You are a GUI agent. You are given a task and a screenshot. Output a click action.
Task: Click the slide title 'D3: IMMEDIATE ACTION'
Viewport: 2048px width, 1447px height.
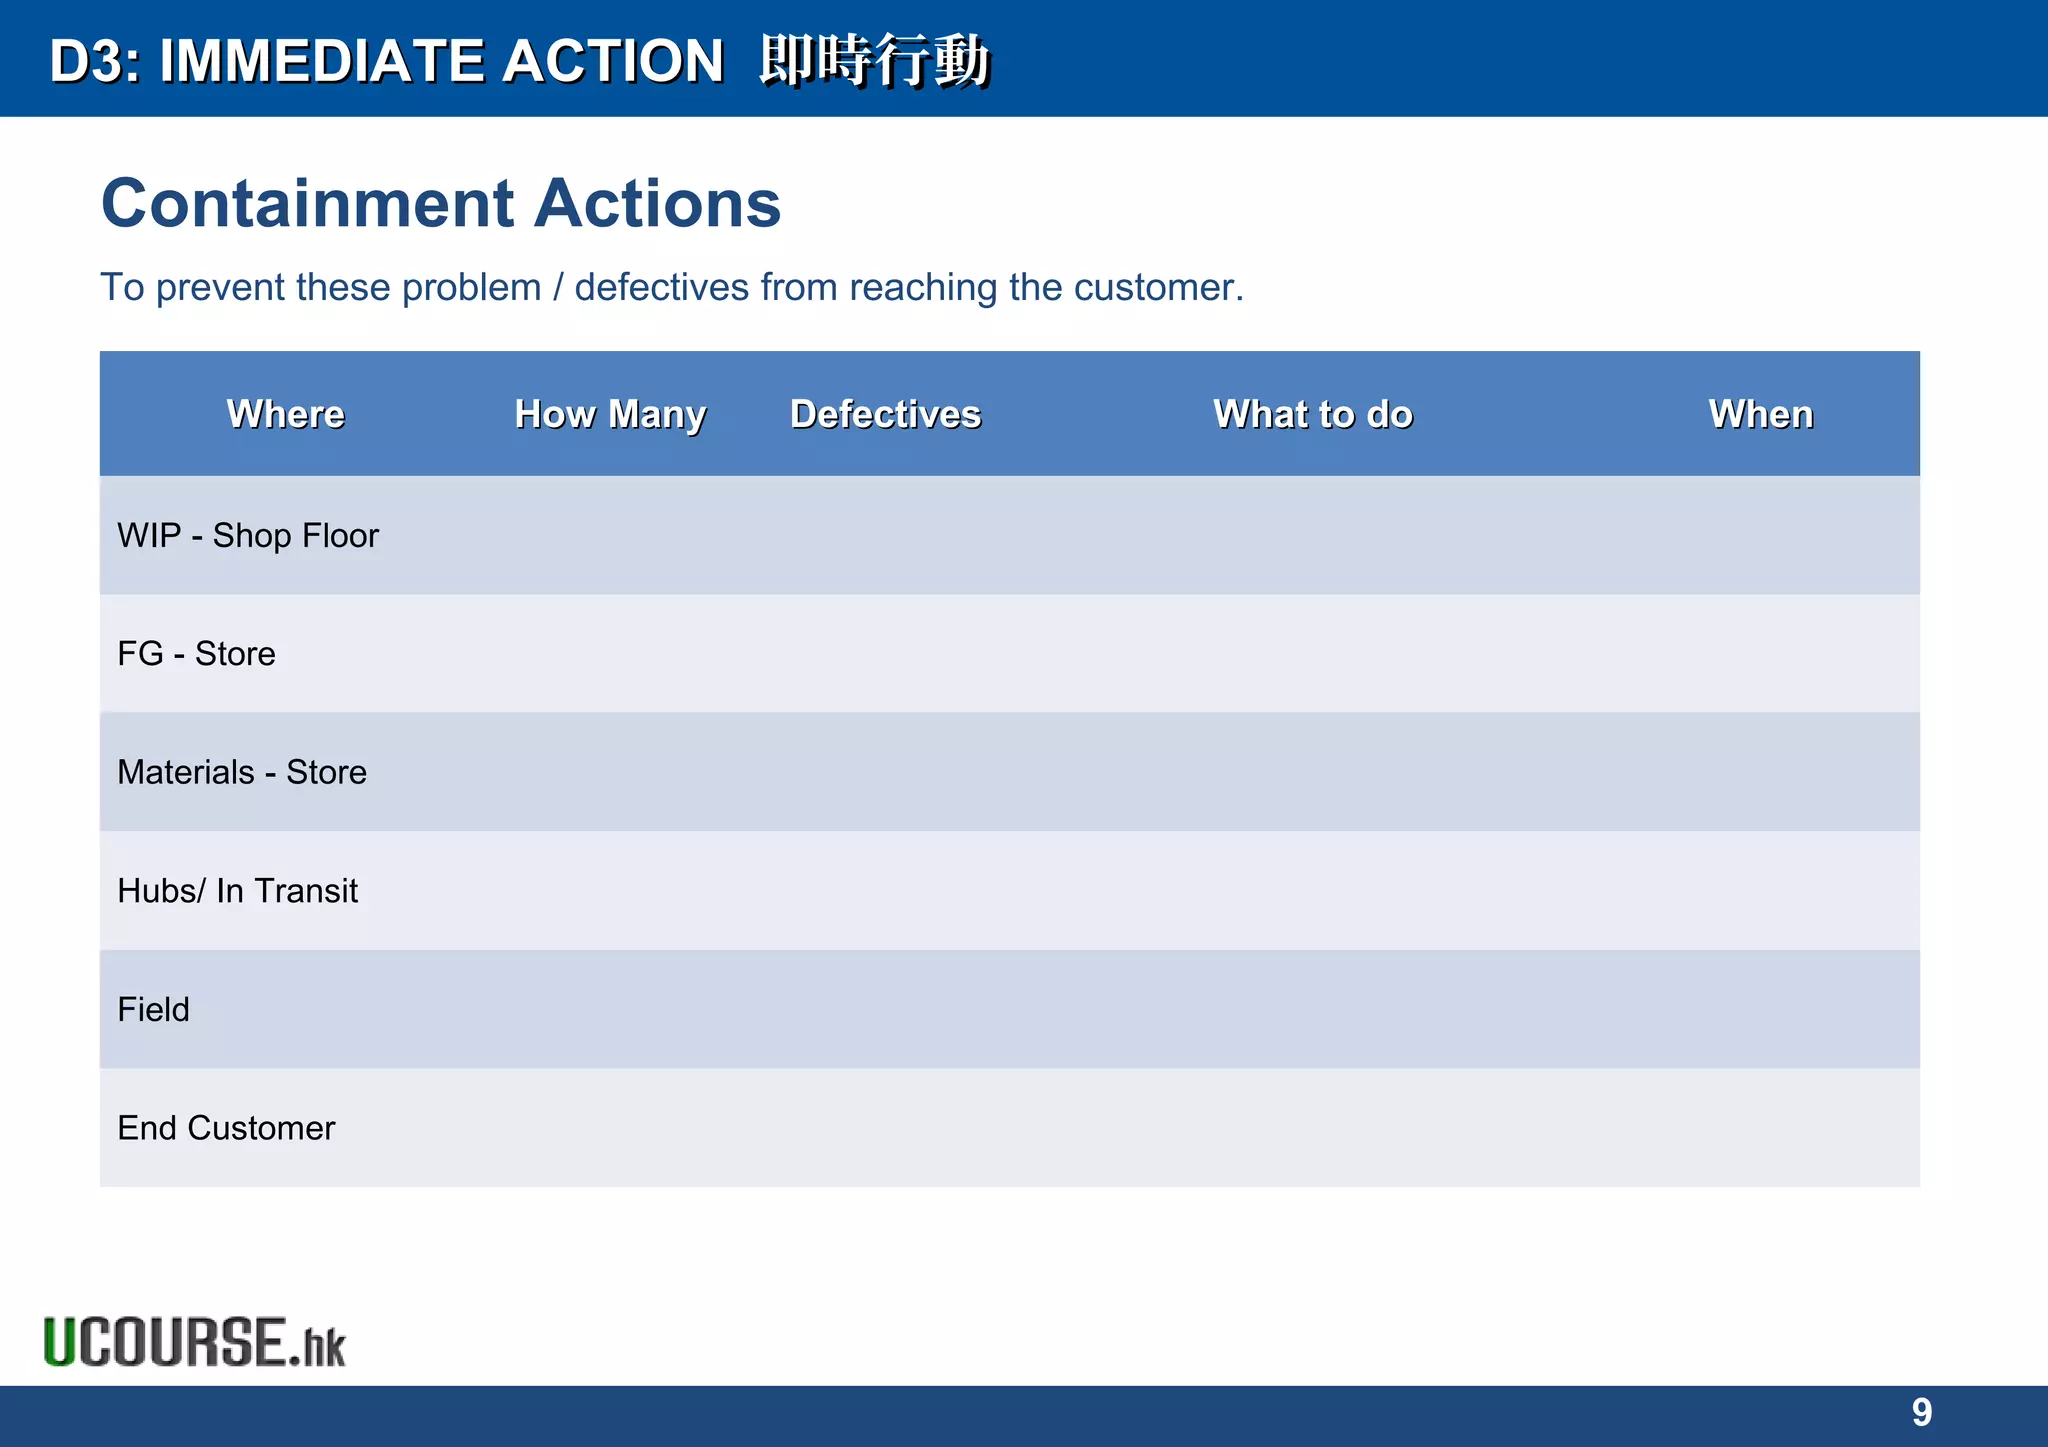click(x=386, y=60)
